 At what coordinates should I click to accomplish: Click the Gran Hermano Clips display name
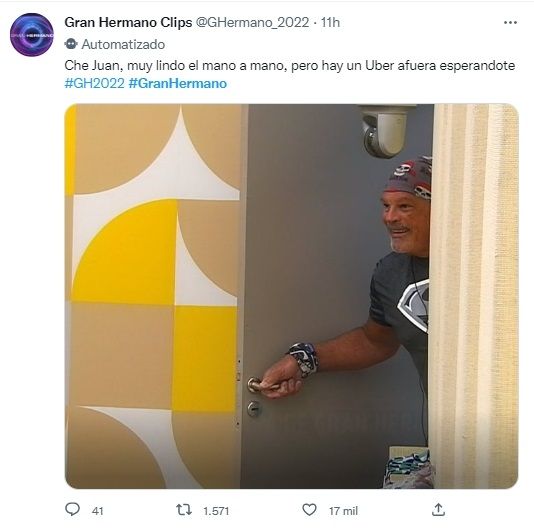coord(128,22)
